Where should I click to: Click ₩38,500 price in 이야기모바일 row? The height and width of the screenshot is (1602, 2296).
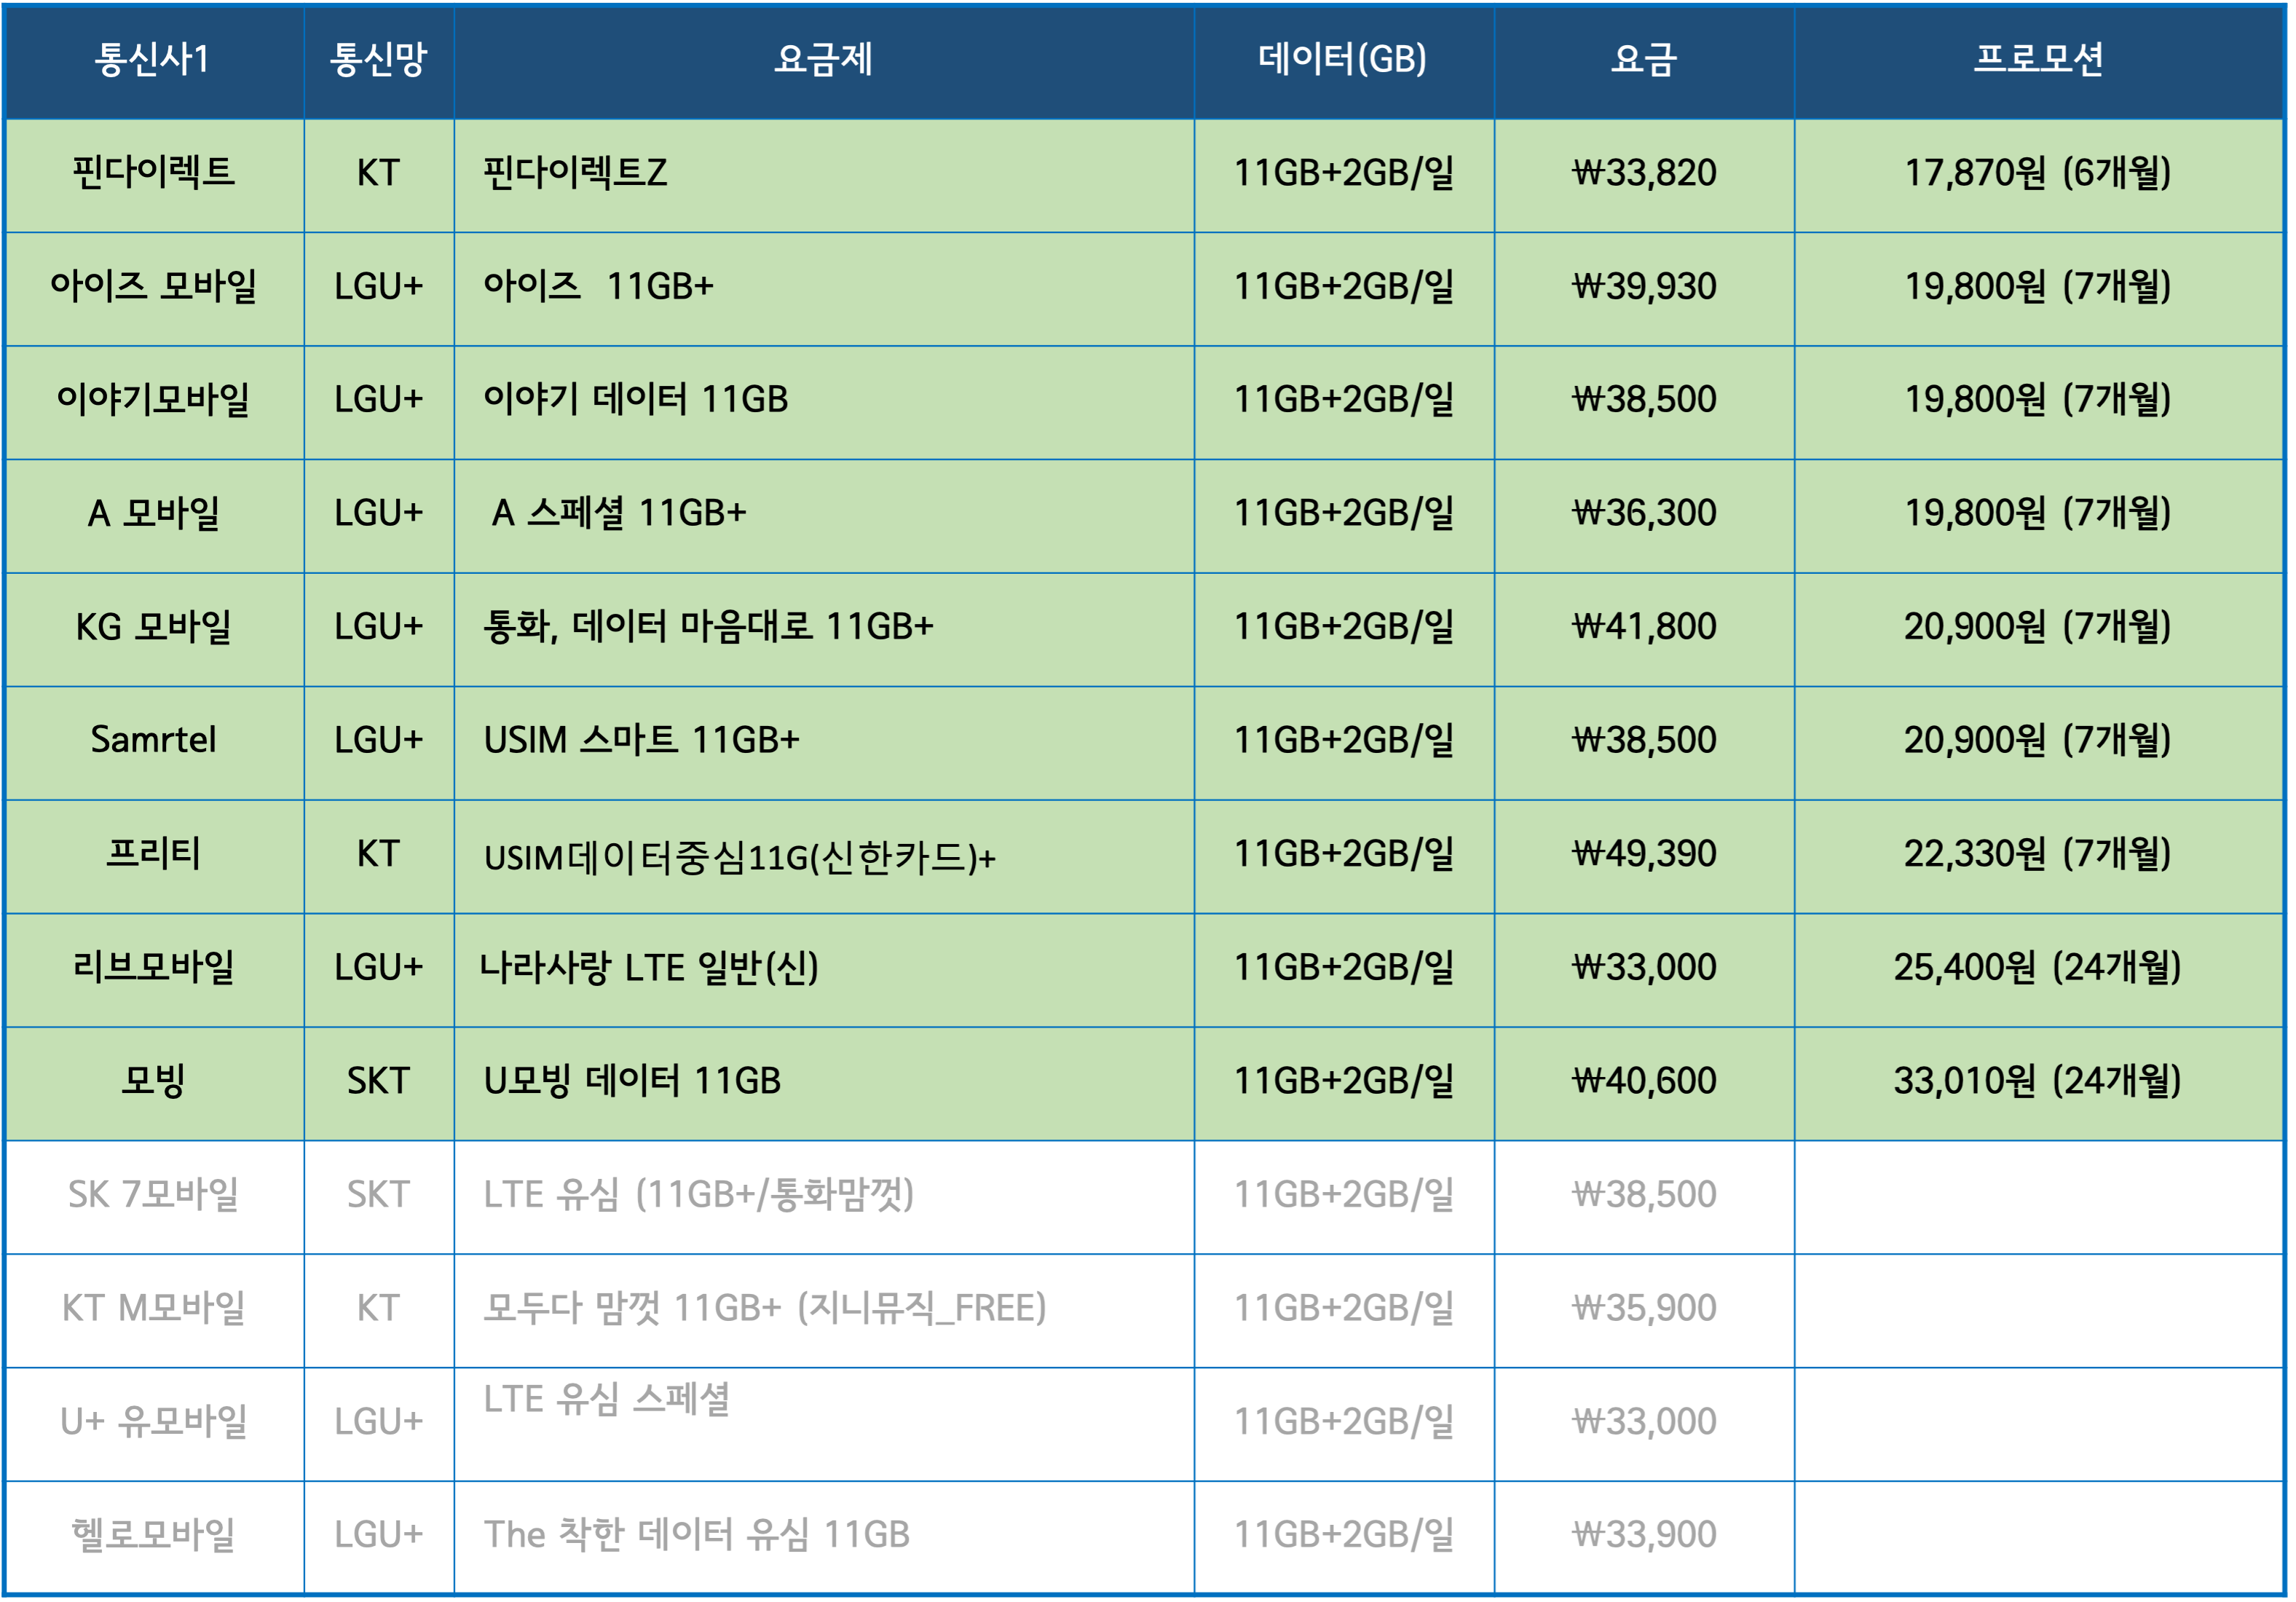(1644, 402)
